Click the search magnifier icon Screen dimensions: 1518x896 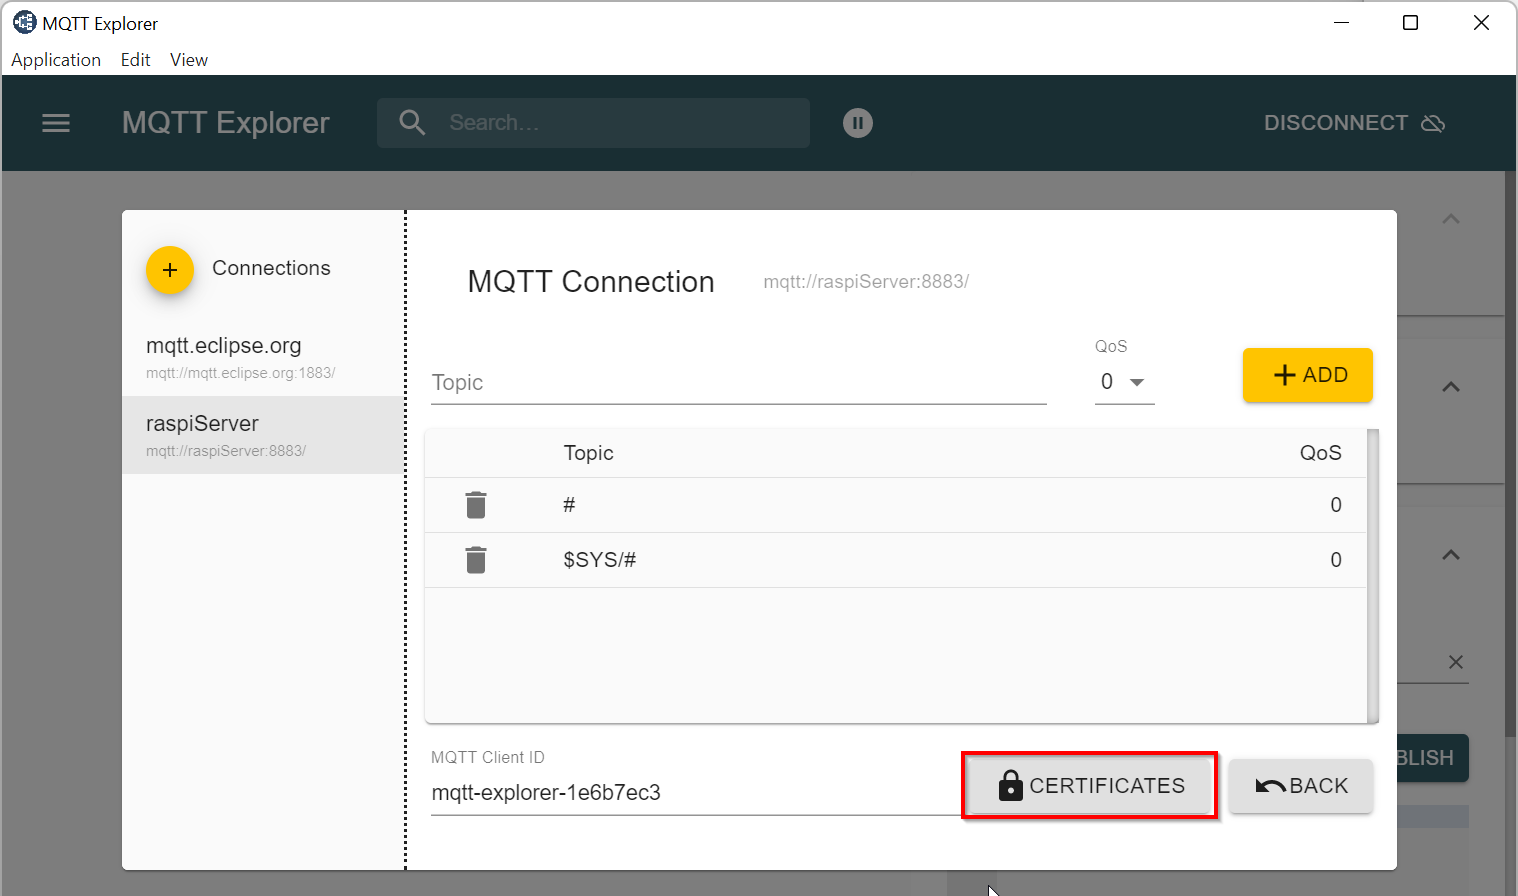[412, 122]
